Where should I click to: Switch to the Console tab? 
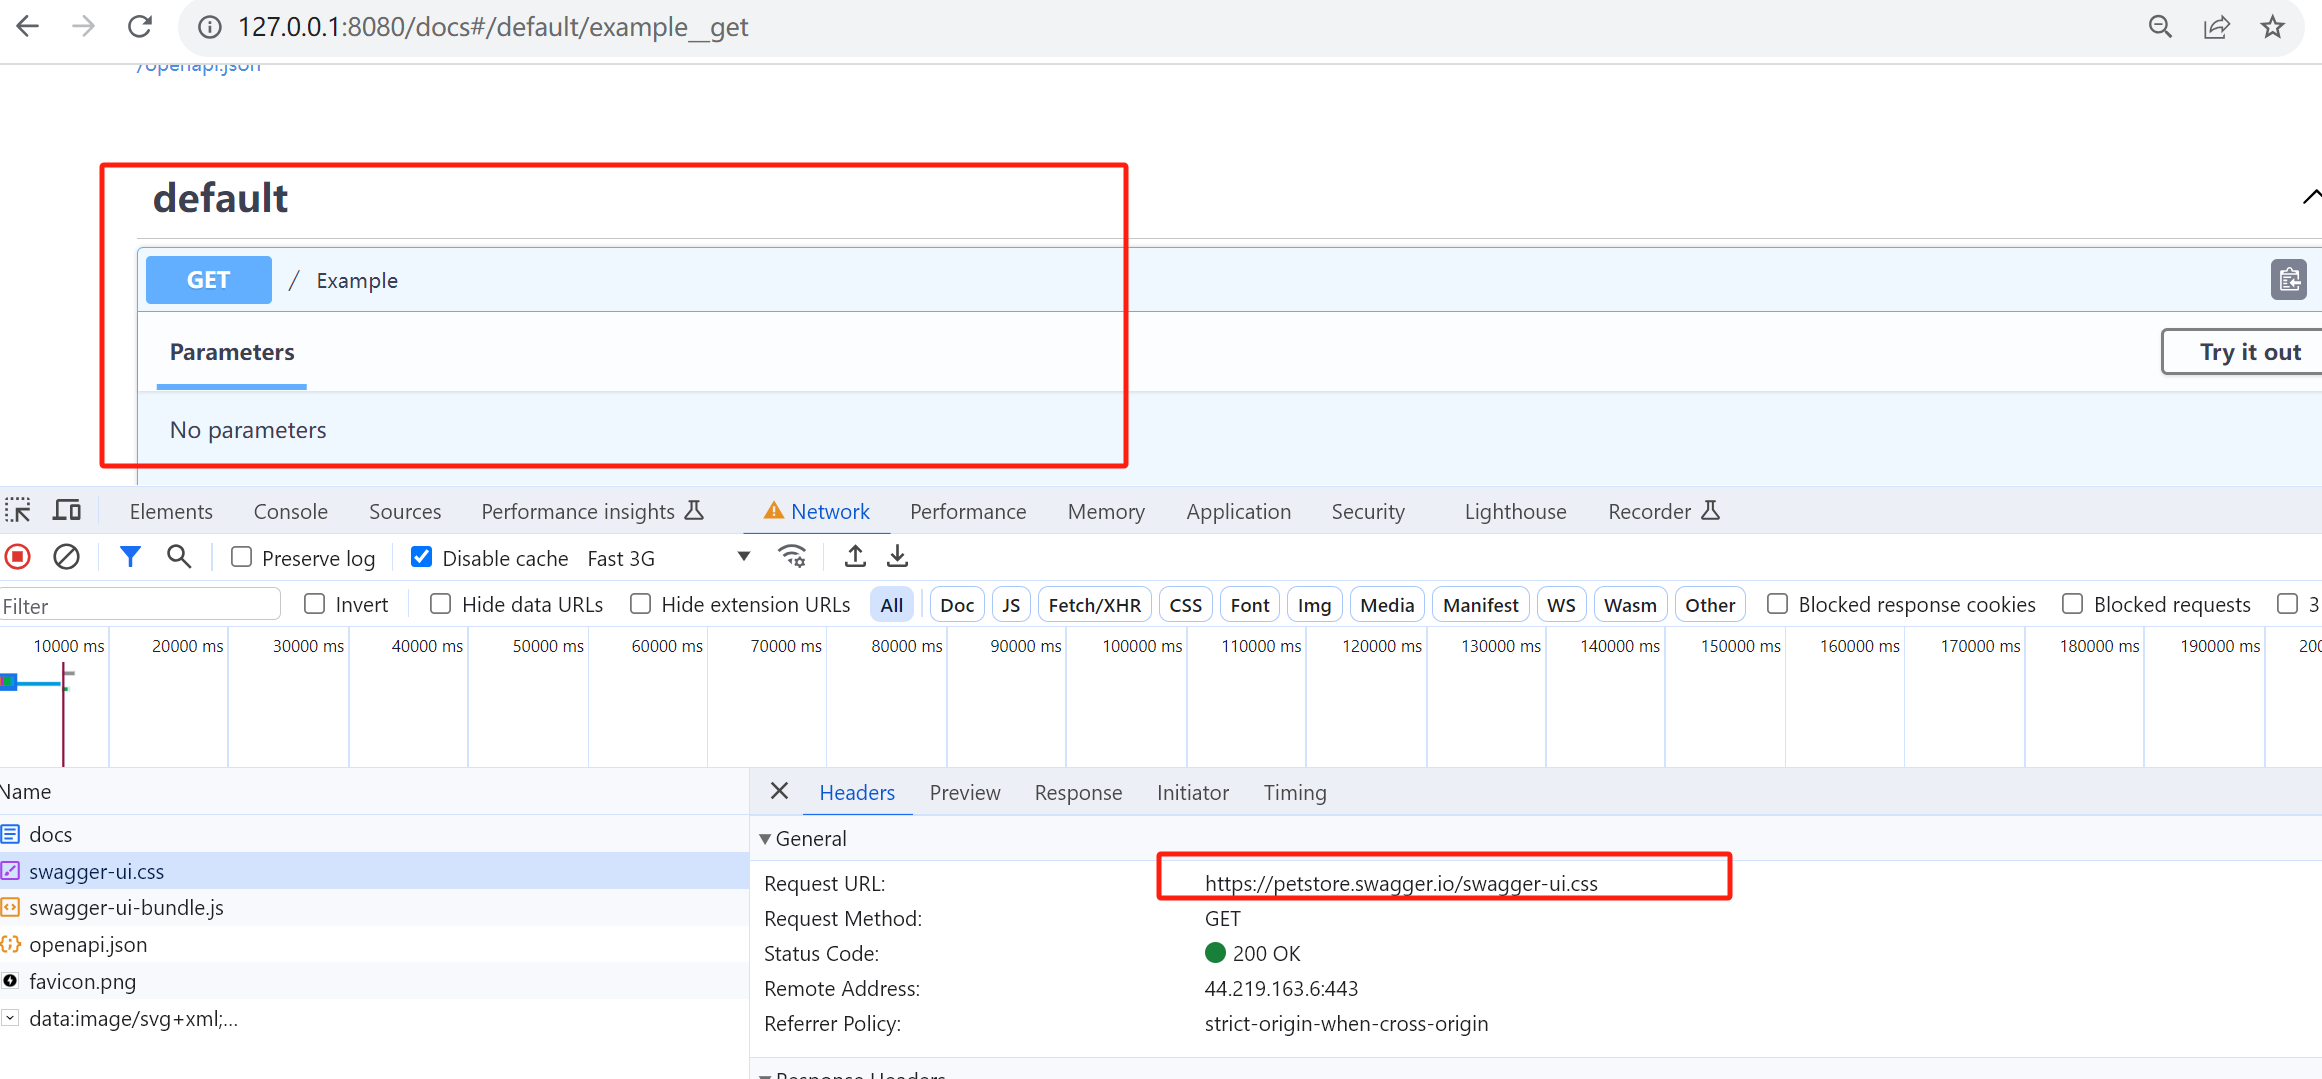pyautogui.click(x=290, y=511)
